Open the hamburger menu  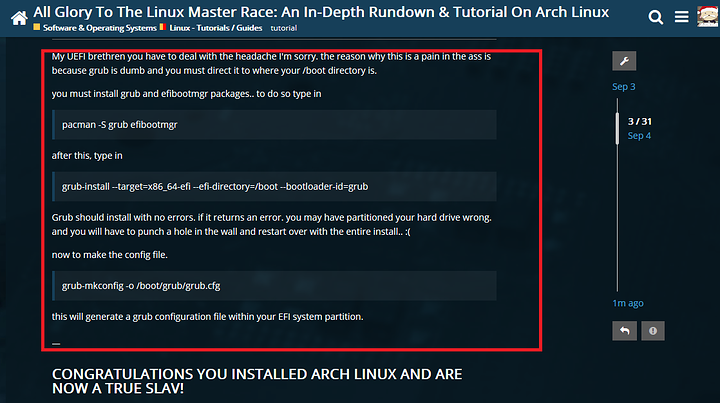[681, 18]
